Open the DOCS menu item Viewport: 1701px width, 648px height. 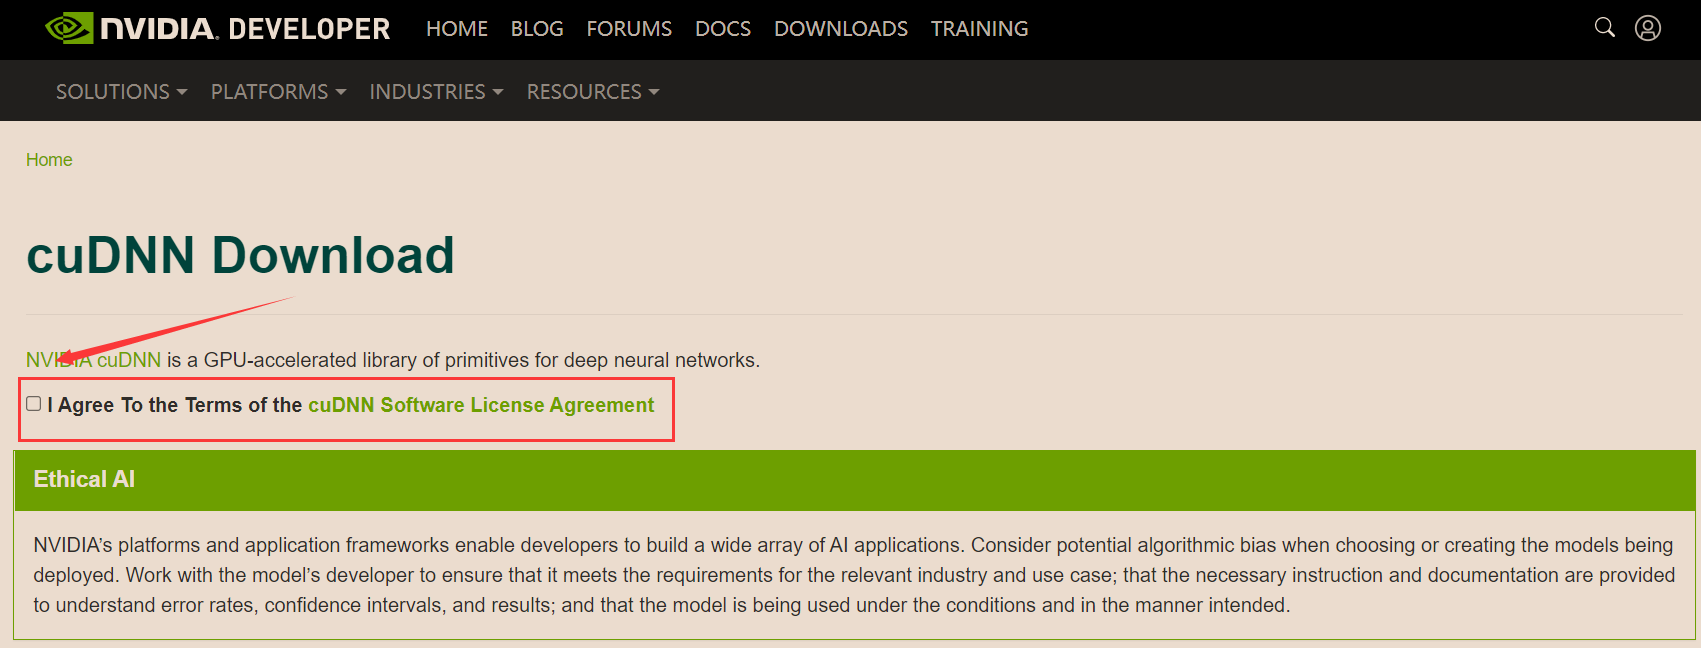pyautogui.click(x=723, y=29)
